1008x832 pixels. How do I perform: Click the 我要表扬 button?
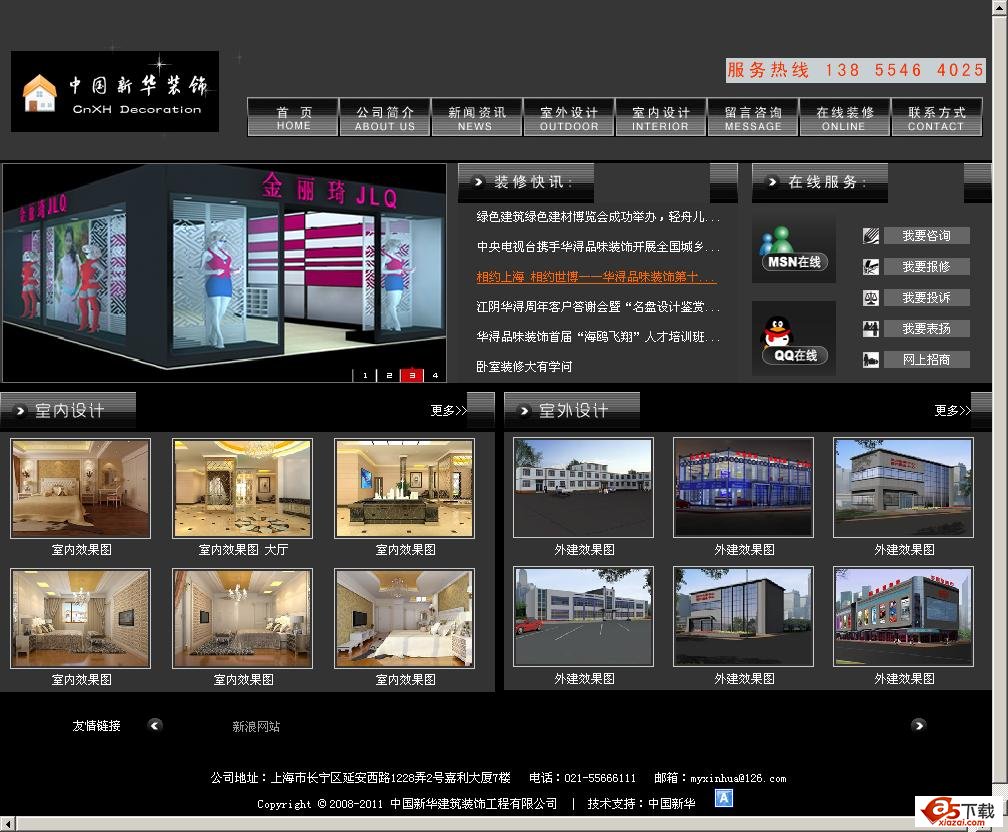tap(926, 329)
